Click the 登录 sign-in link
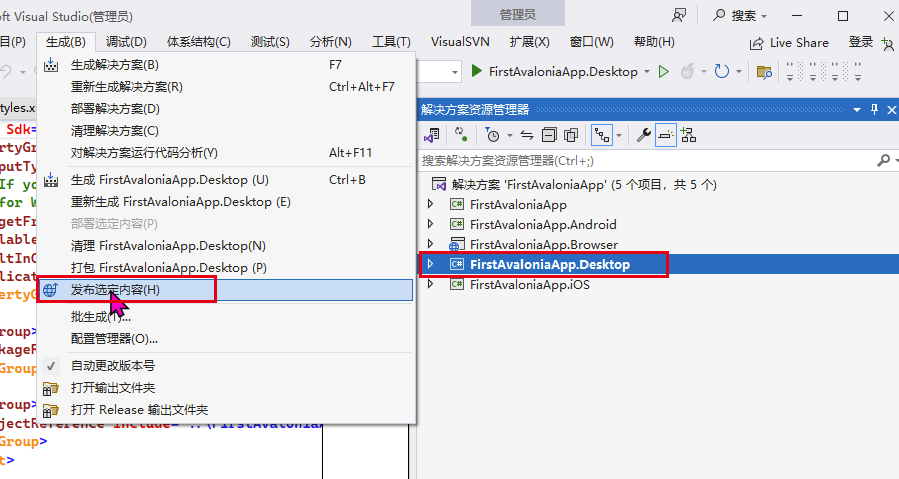 click(x=861, y=42)
